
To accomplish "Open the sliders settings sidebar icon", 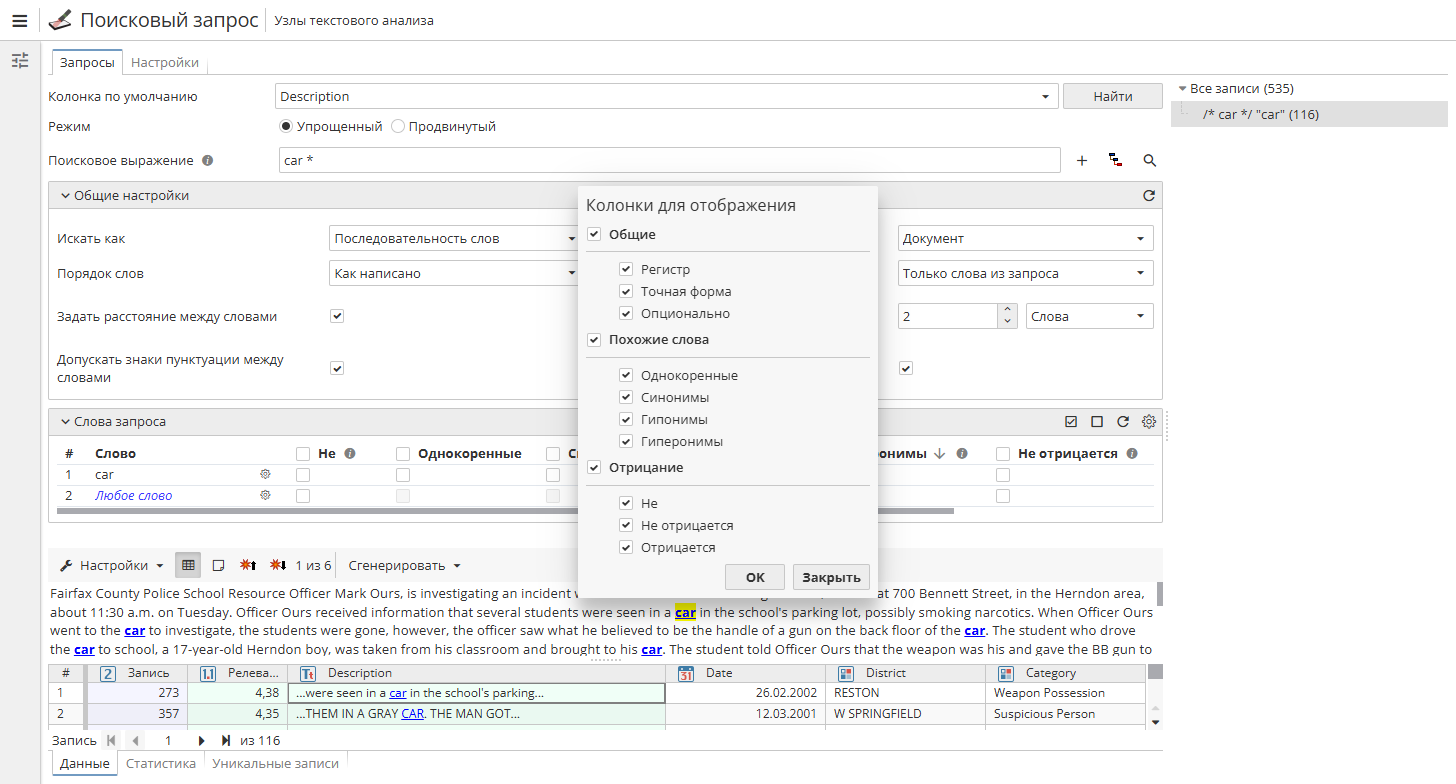I will (19, 61).
